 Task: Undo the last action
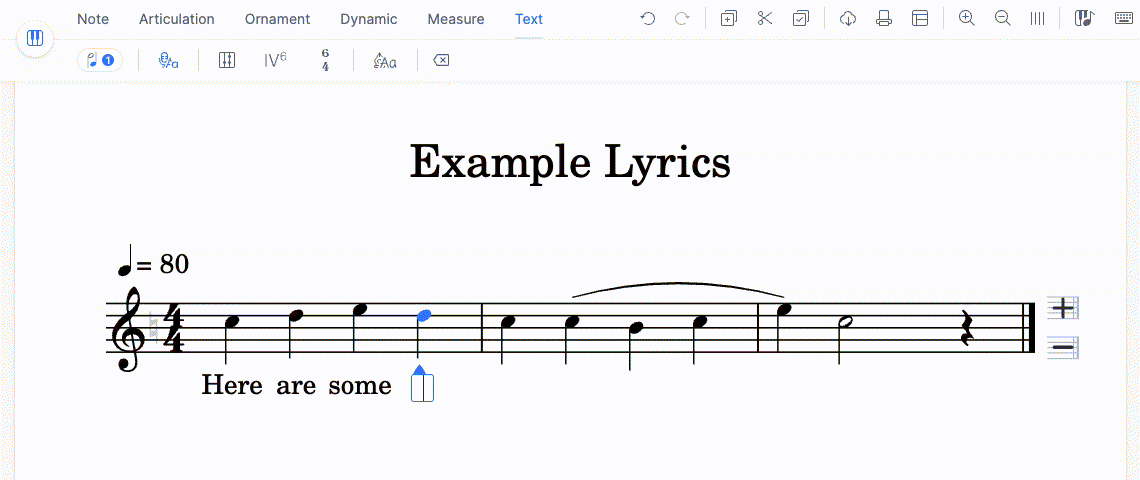(x=648, y=19)
